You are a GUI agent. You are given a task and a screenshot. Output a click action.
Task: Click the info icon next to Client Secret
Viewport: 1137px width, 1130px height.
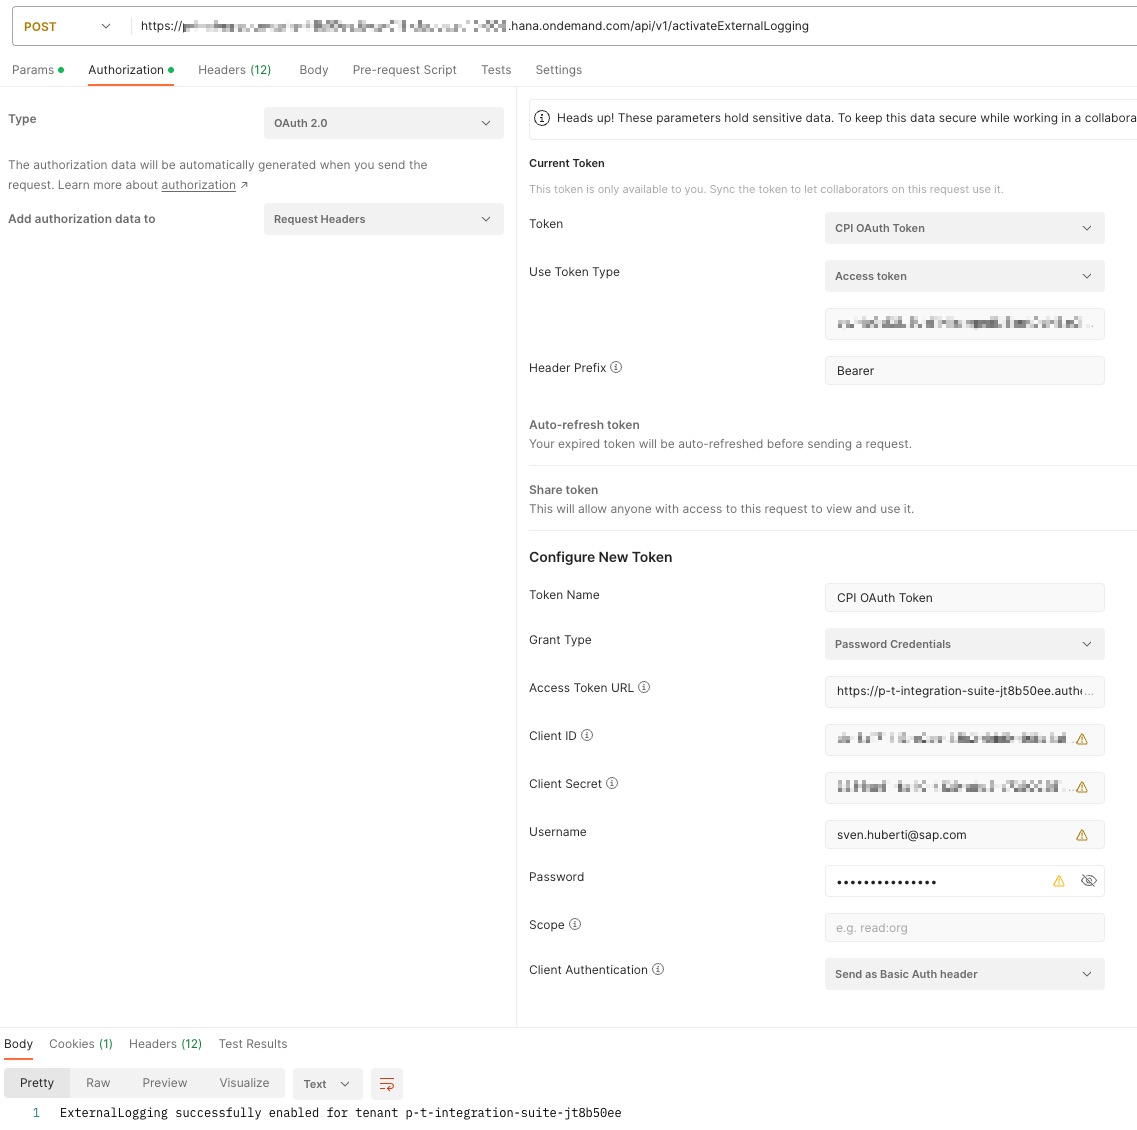tap(614, 784)
